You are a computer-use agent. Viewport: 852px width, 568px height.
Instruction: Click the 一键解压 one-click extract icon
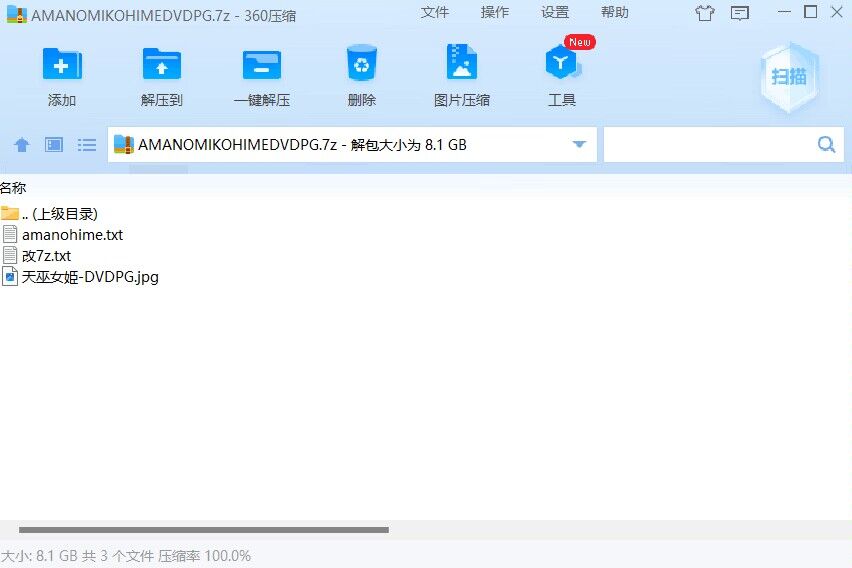pyautogui.click(x=261, y=64)
